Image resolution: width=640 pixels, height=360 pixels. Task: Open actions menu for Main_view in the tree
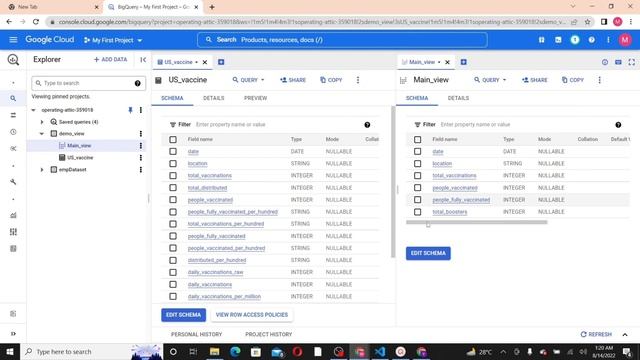pyautogui.click(x=141, y=145)
